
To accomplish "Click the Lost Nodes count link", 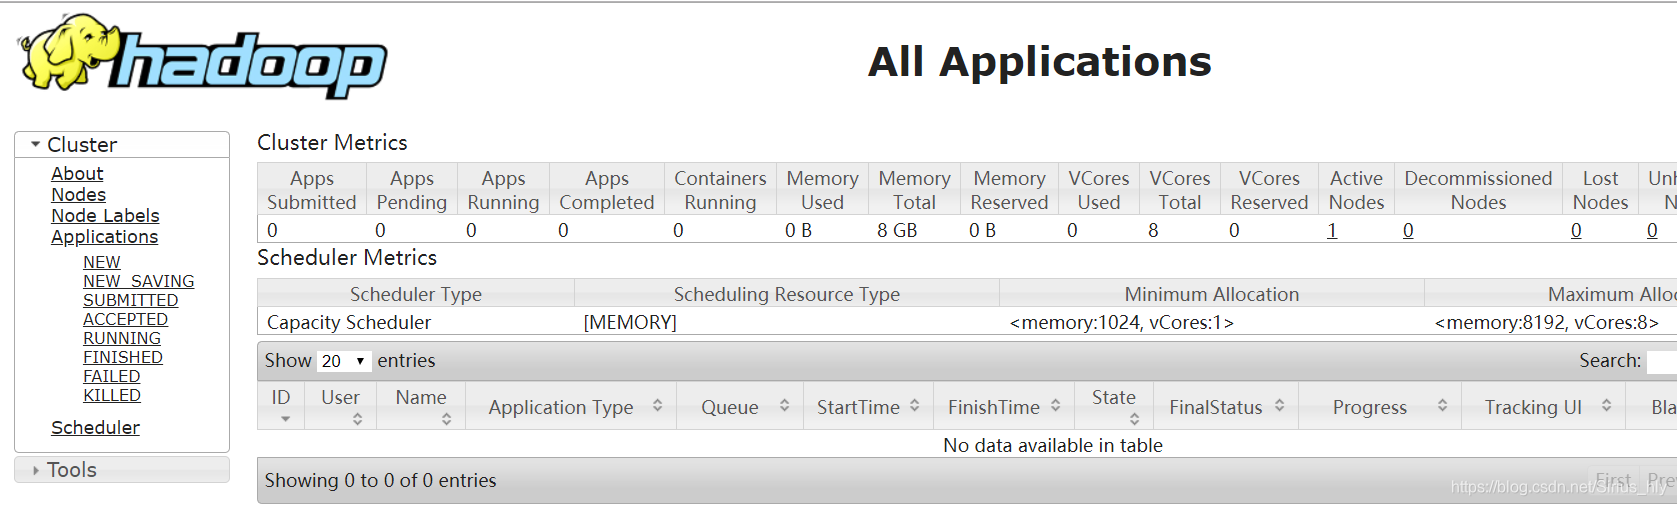I will [1576, 231].
